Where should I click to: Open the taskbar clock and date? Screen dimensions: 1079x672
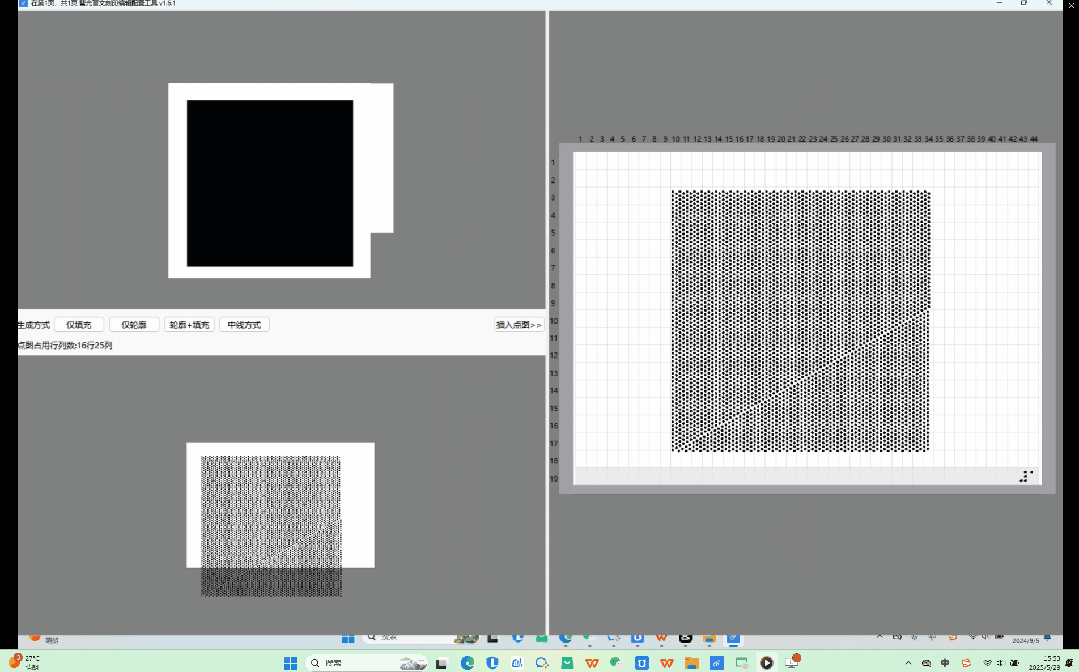(x=1045, y=663)
